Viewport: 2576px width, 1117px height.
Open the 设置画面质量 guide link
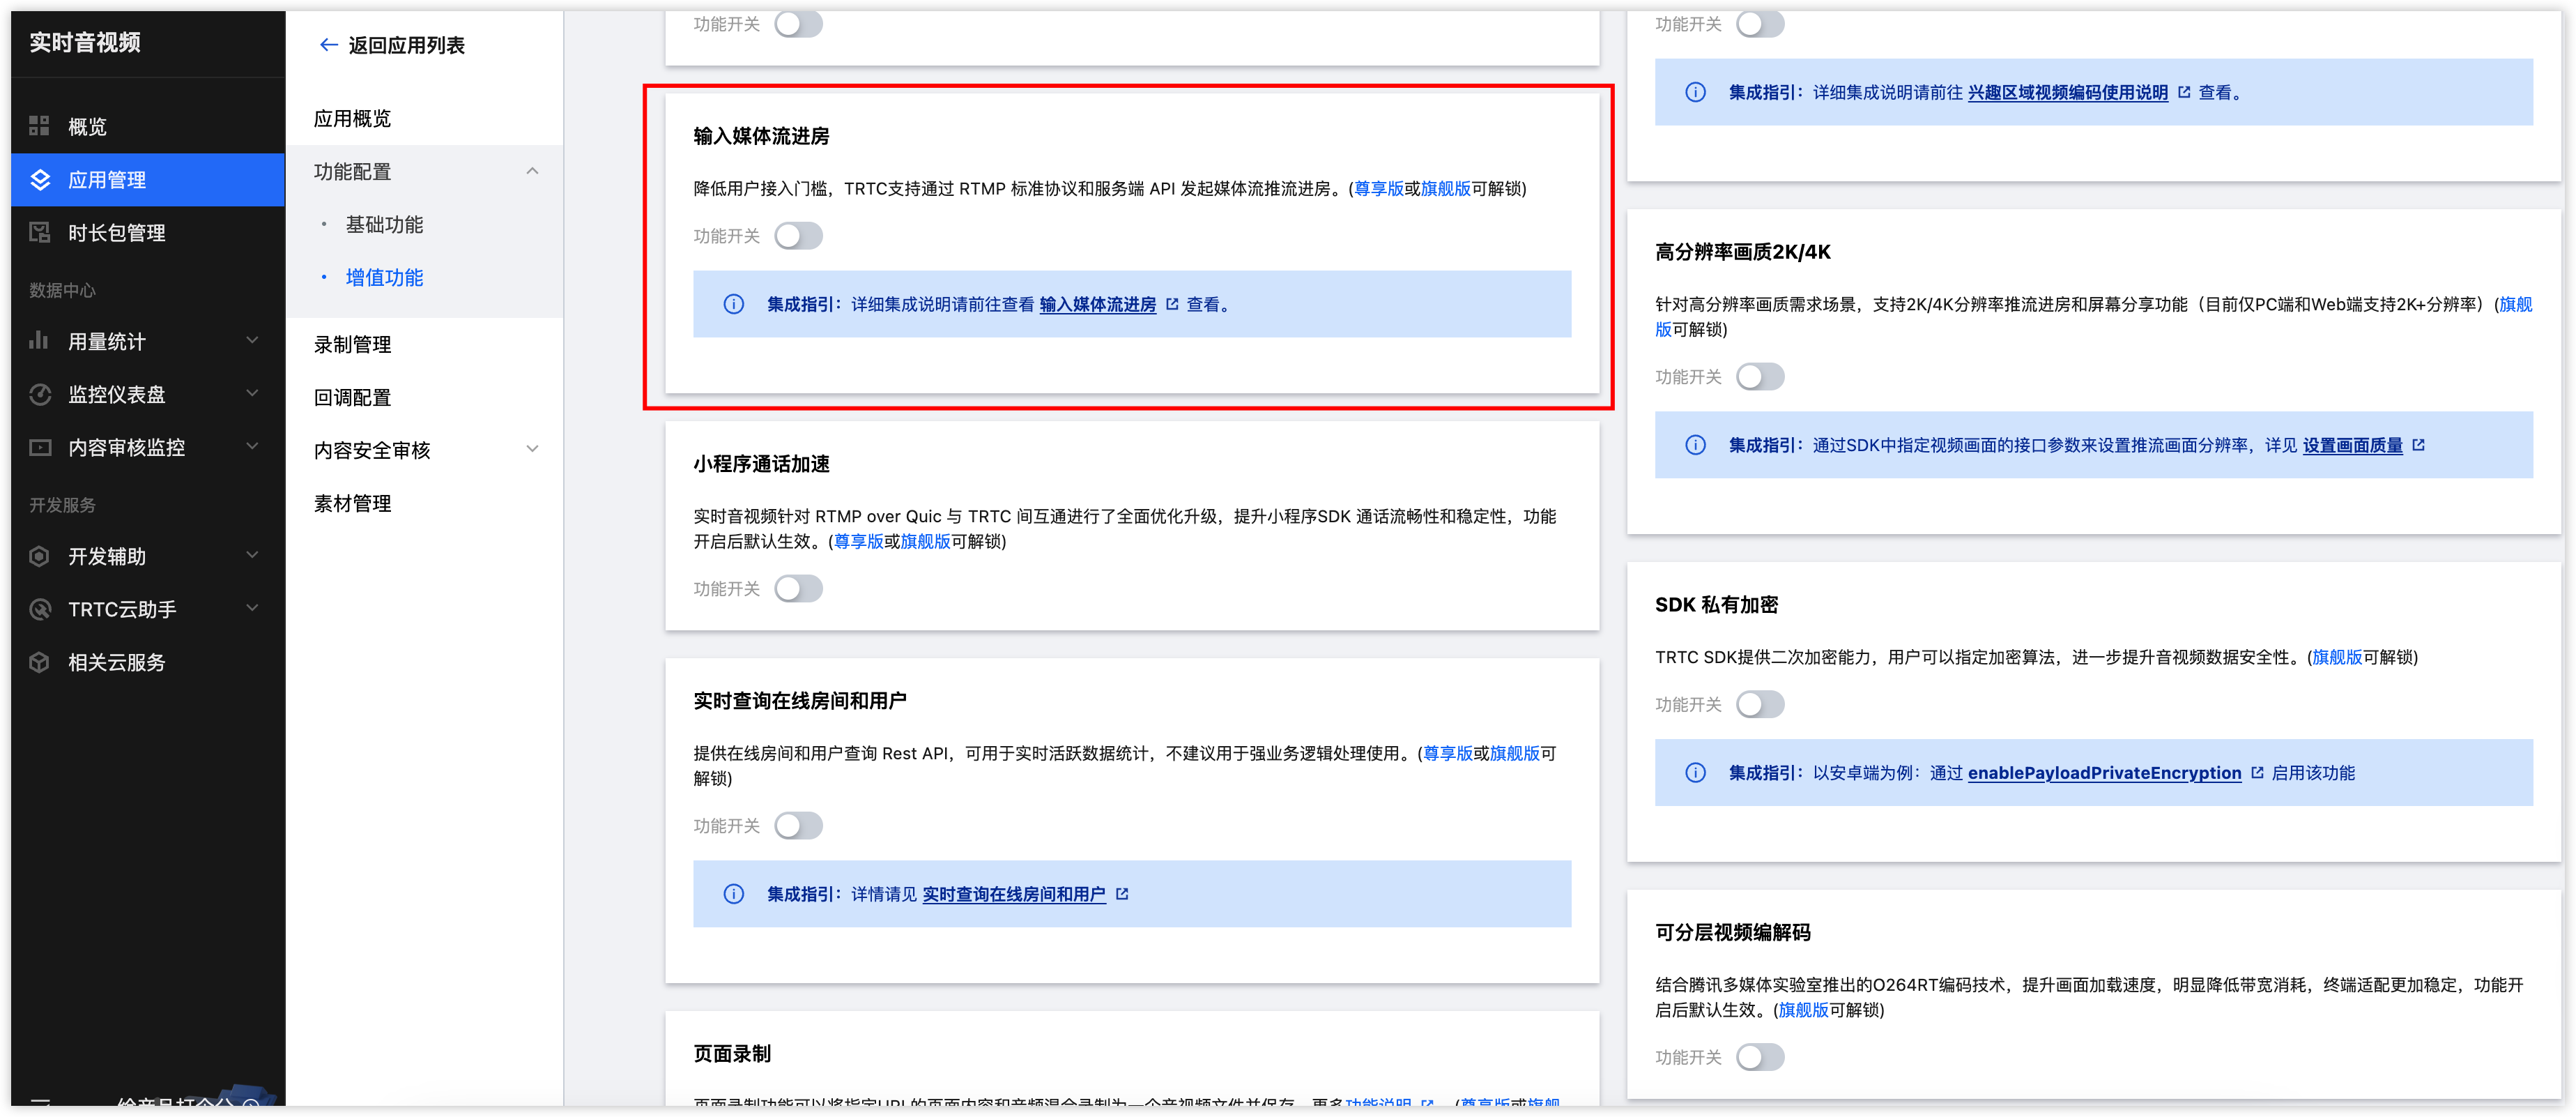[2352, 445]
